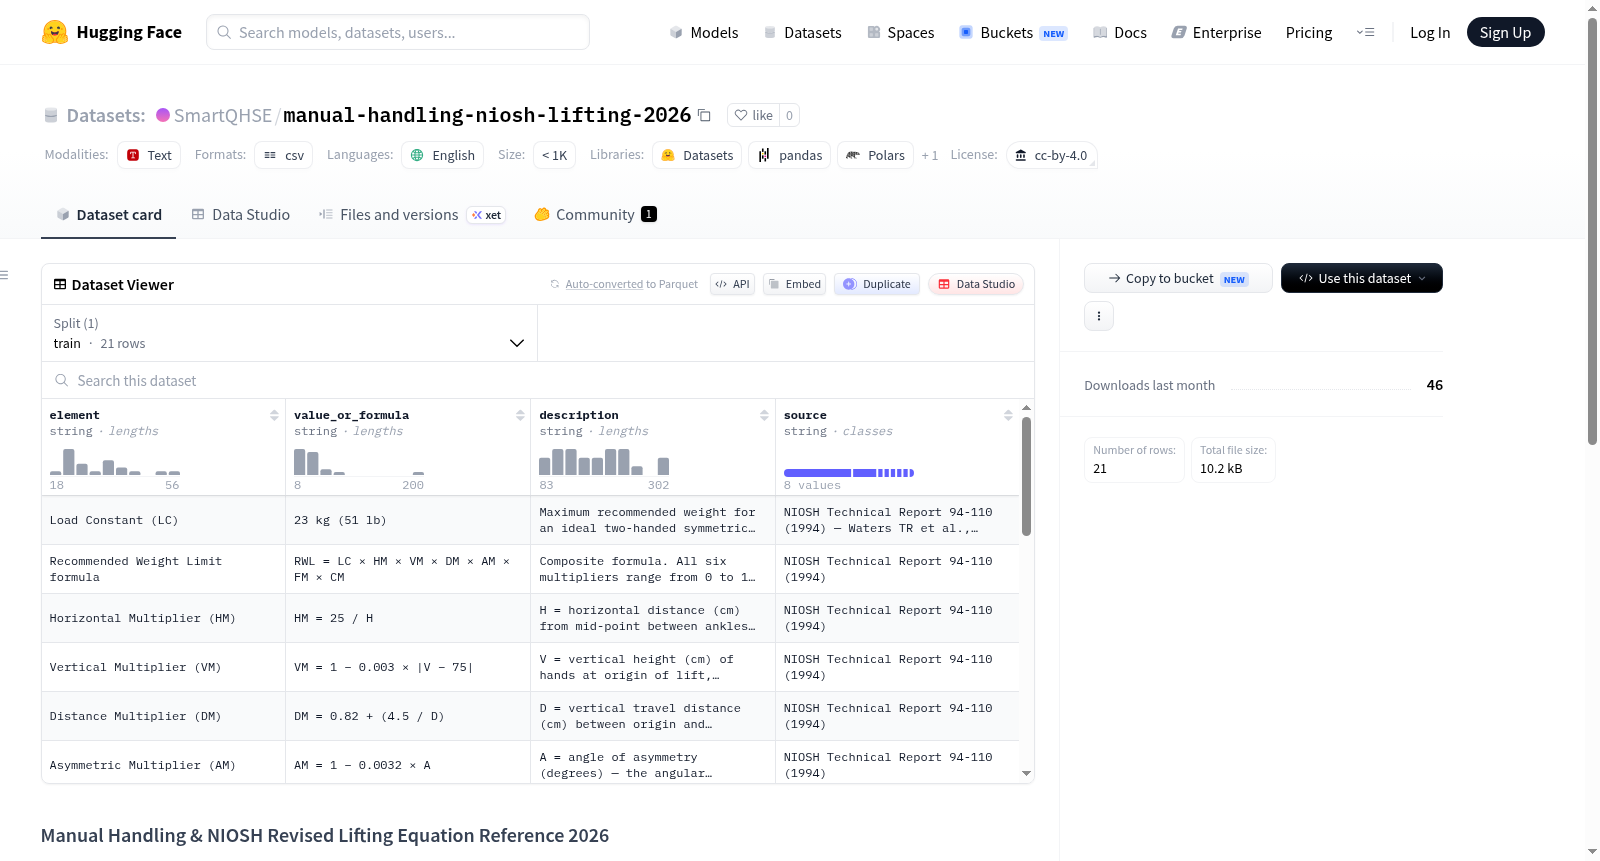Open the navigation overflow menu icon

(1365, 32)
